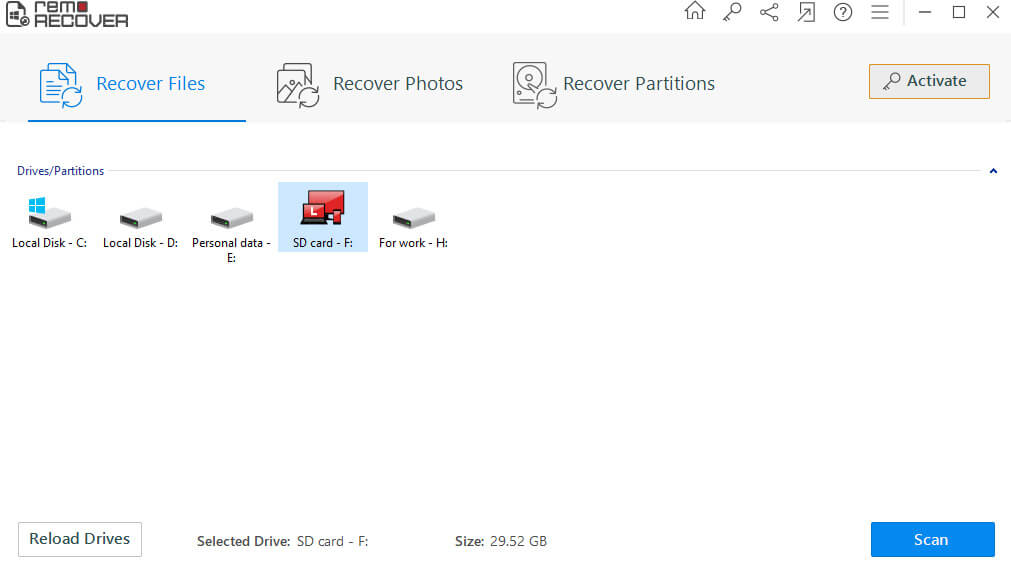Viewport: 1011px width, 571px height.
Task: Minimize the Remo Recover window
Action: pos(925,12)
